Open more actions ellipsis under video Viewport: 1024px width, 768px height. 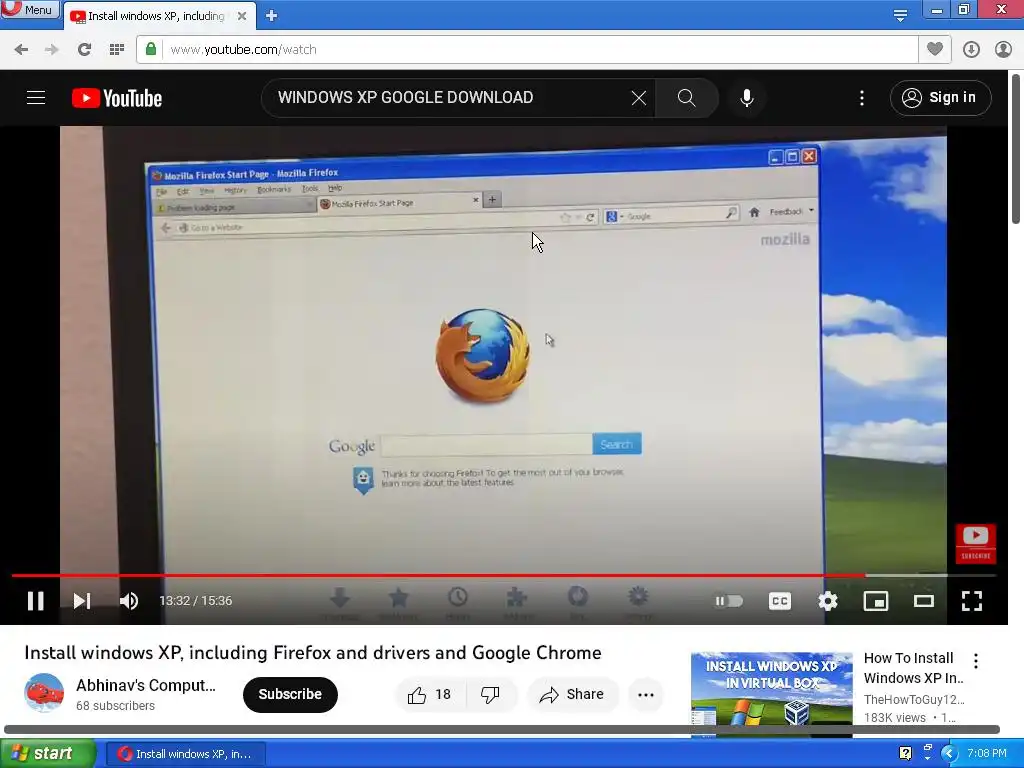click(x=646, y=694)
